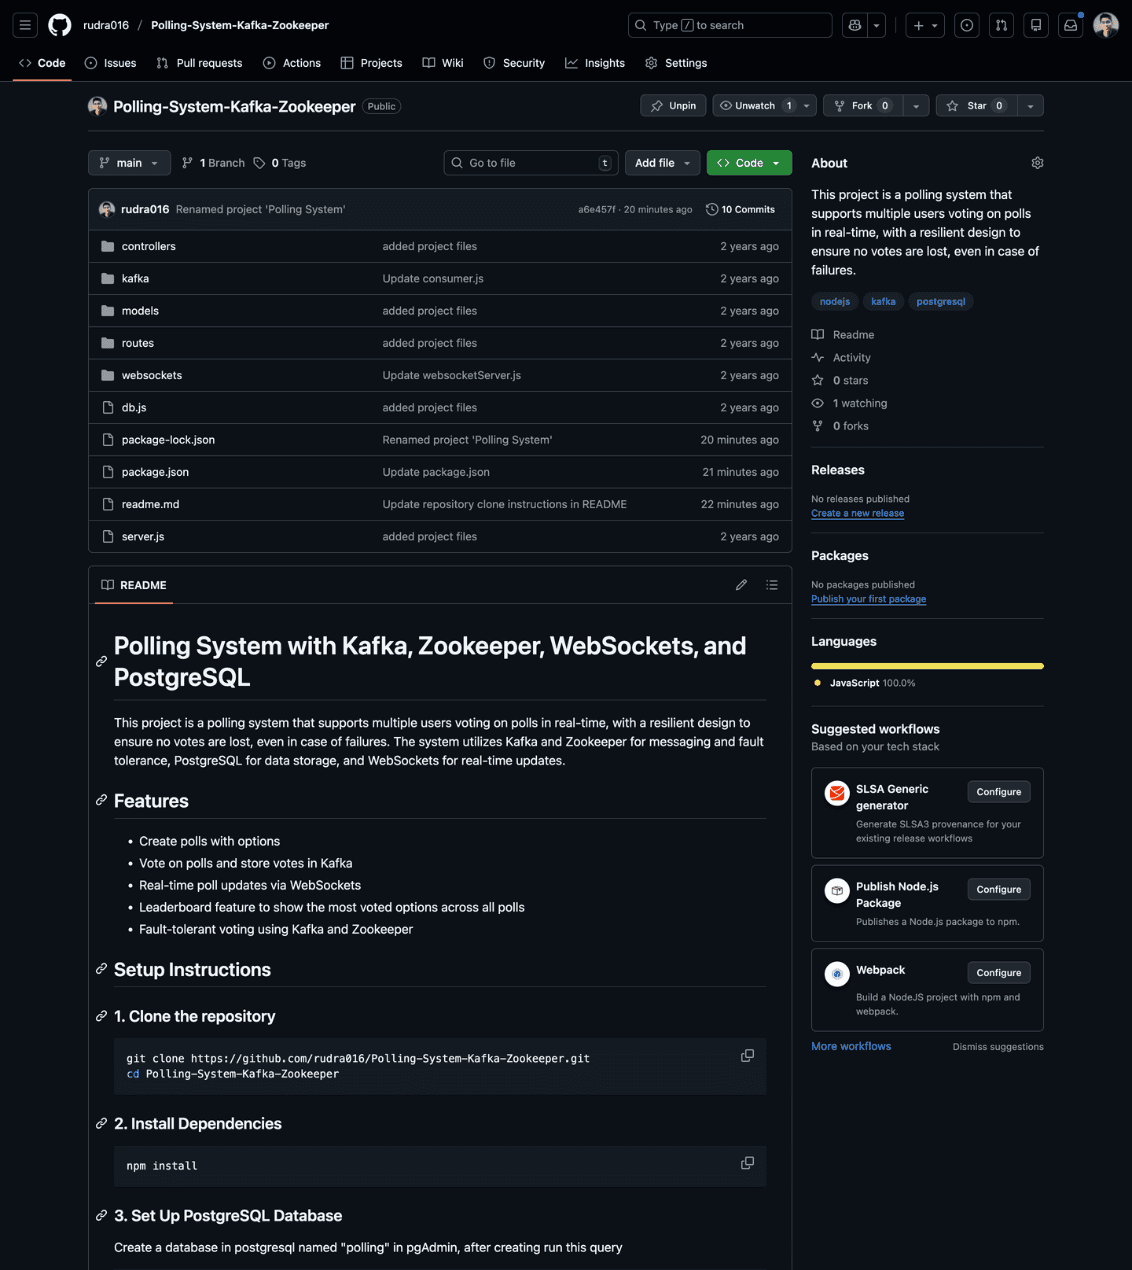Click anchor icon beside Clone the repository
Image resolution: width=1132 pixels, height=1270 pixels.
101,1016
